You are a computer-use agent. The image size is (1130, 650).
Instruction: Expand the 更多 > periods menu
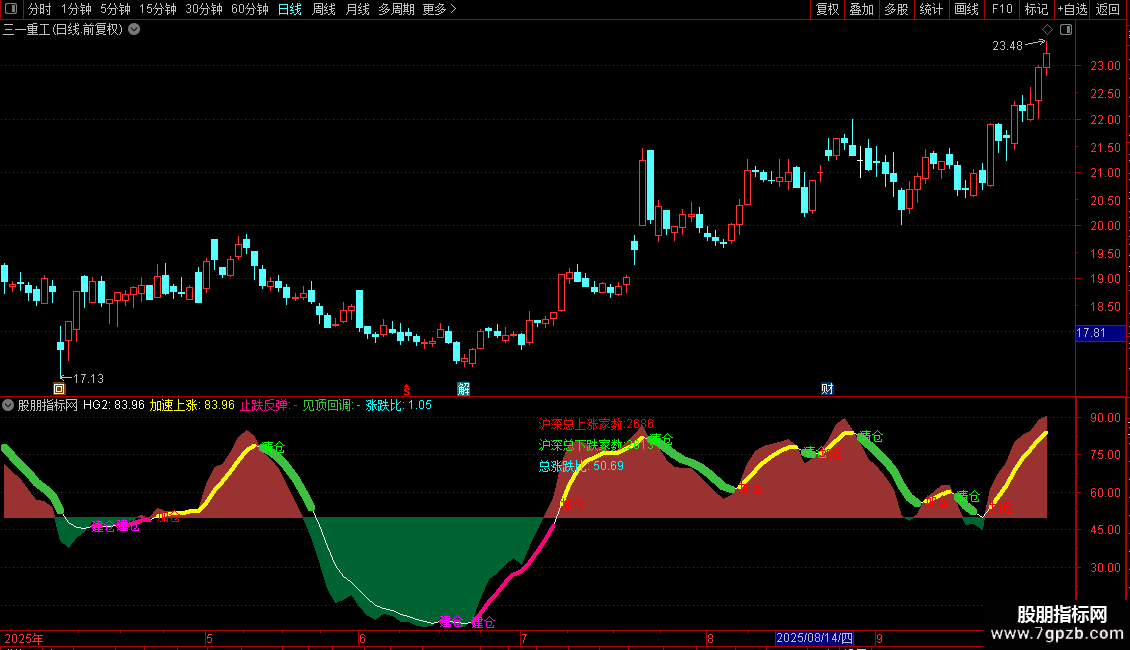coord(439,9)
